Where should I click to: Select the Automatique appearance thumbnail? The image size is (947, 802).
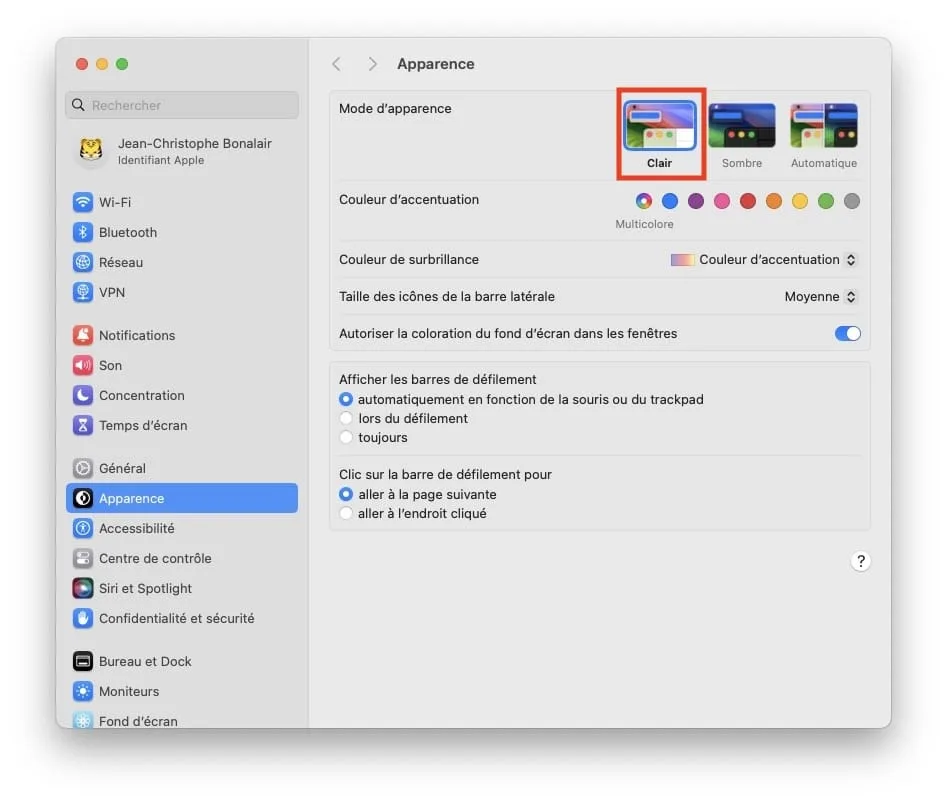pyautogui.click(x=824, y=126)
